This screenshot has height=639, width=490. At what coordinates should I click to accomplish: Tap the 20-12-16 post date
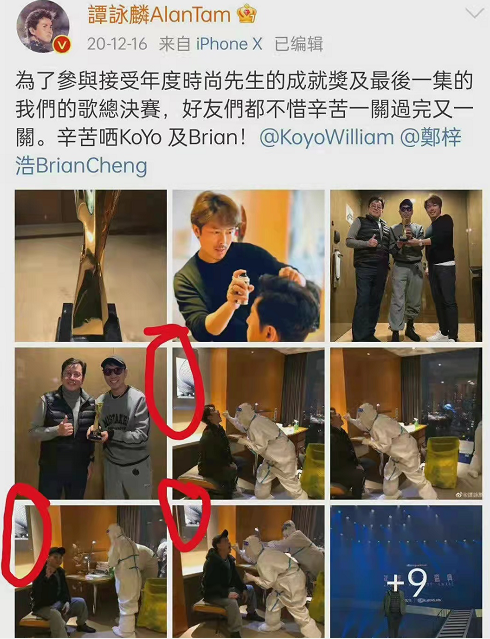pos(117,44)
